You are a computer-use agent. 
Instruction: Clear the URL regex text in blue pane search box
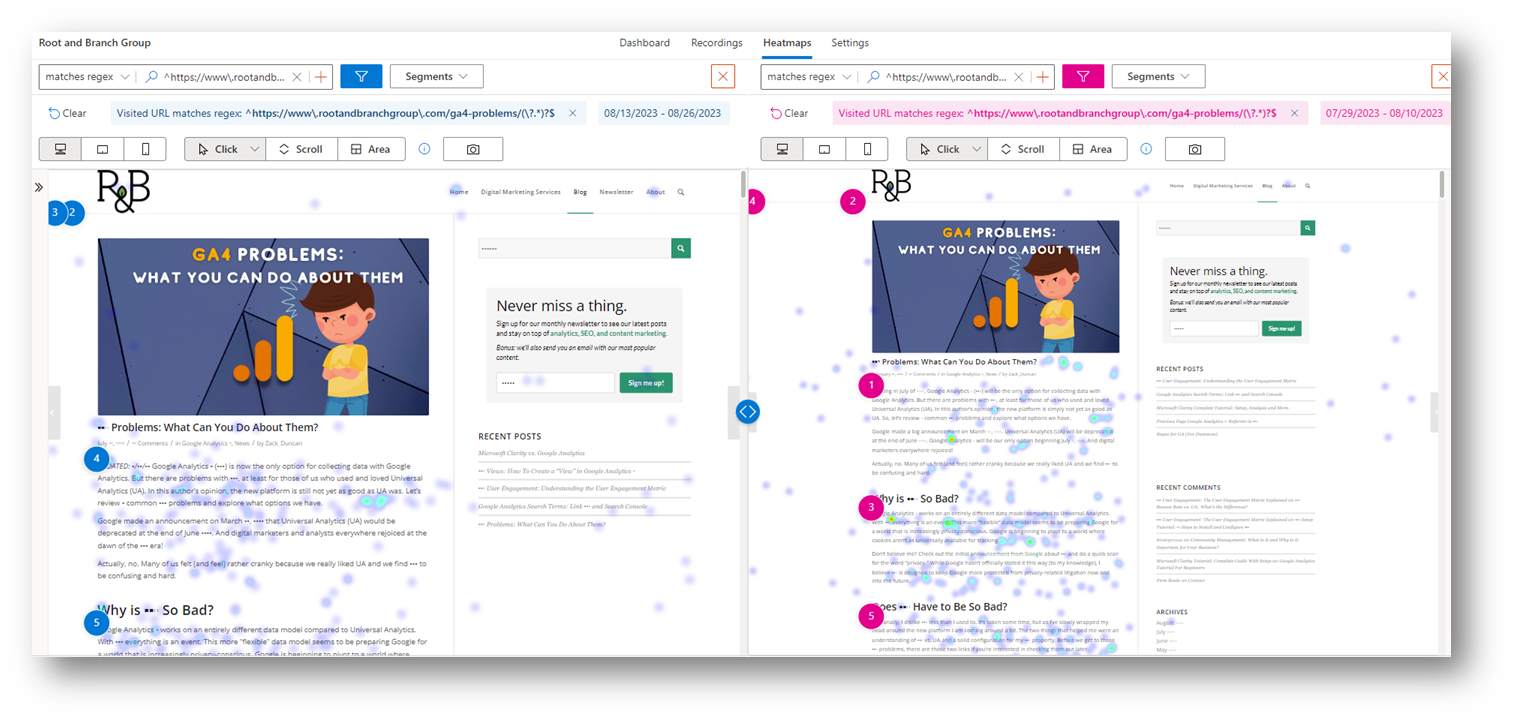[x=297, y=76]
